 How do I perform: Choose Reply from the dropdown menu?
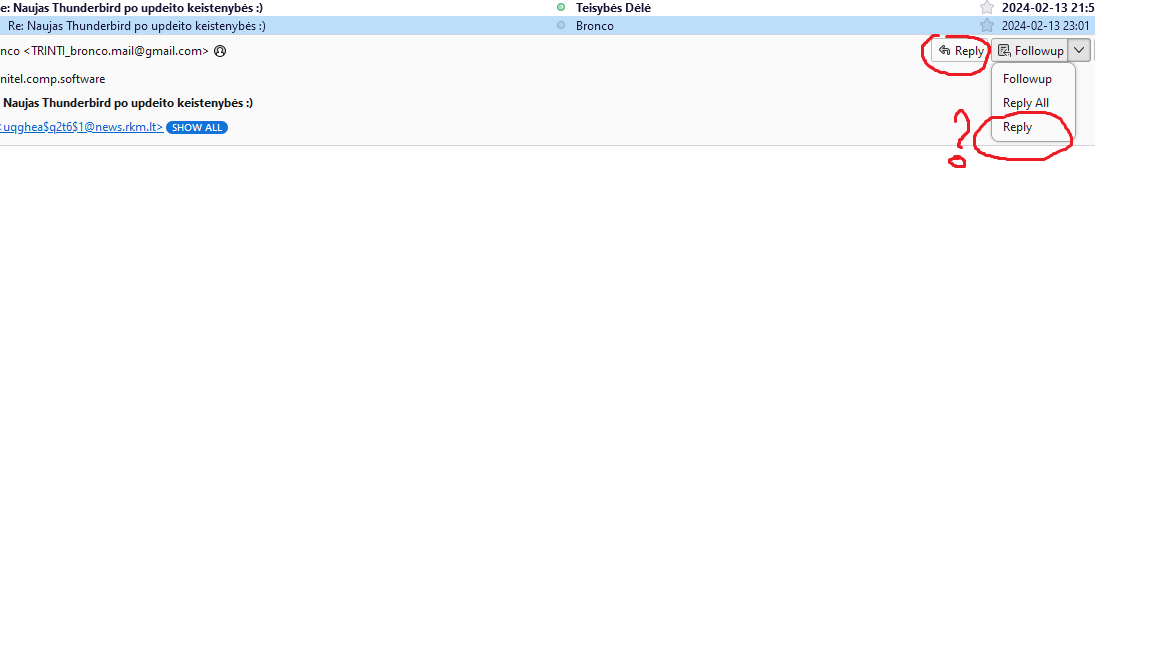[1017, 127]
